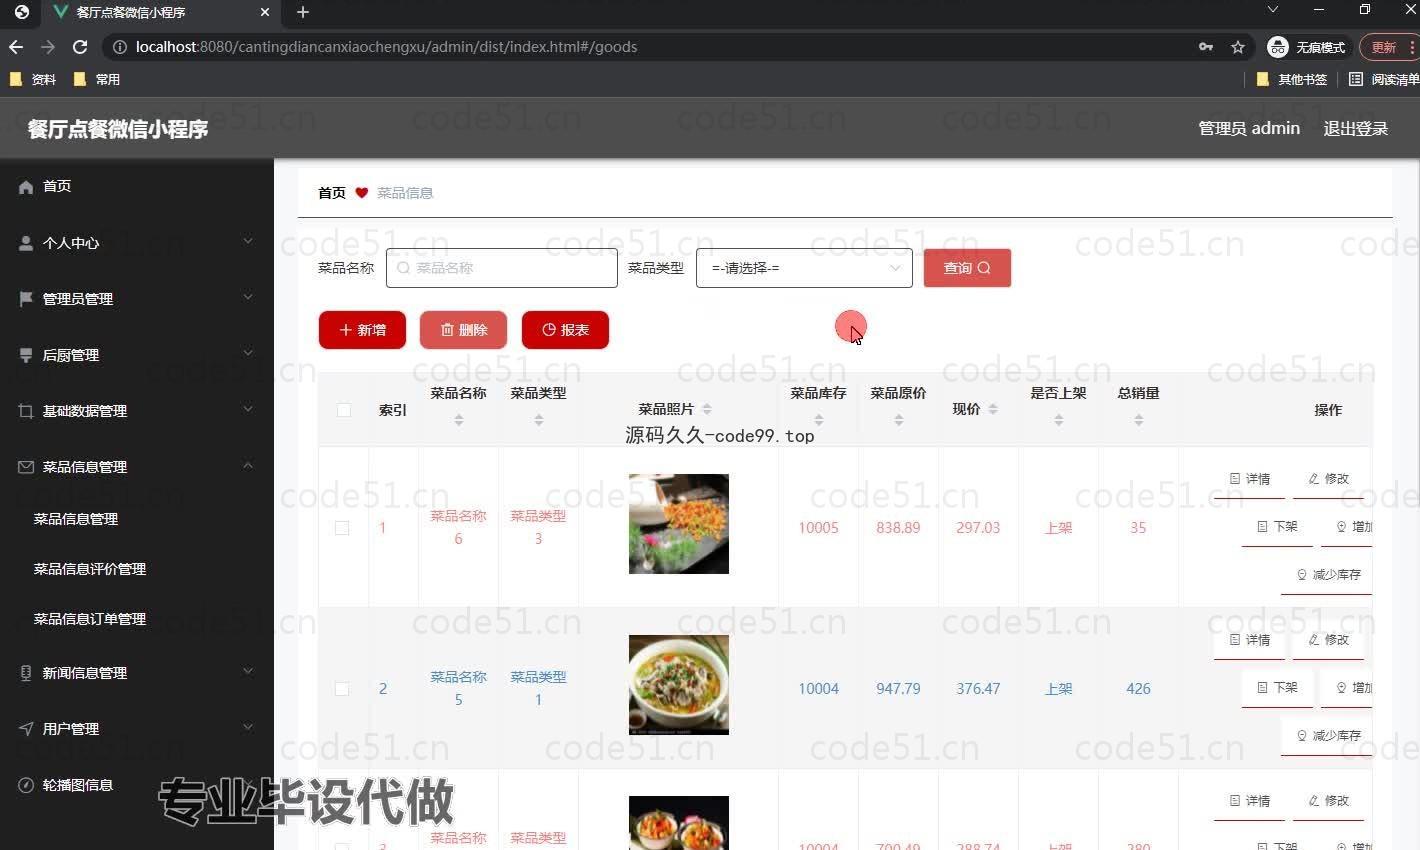Click the password key icon in address bar

click(x=1206, y=47)
